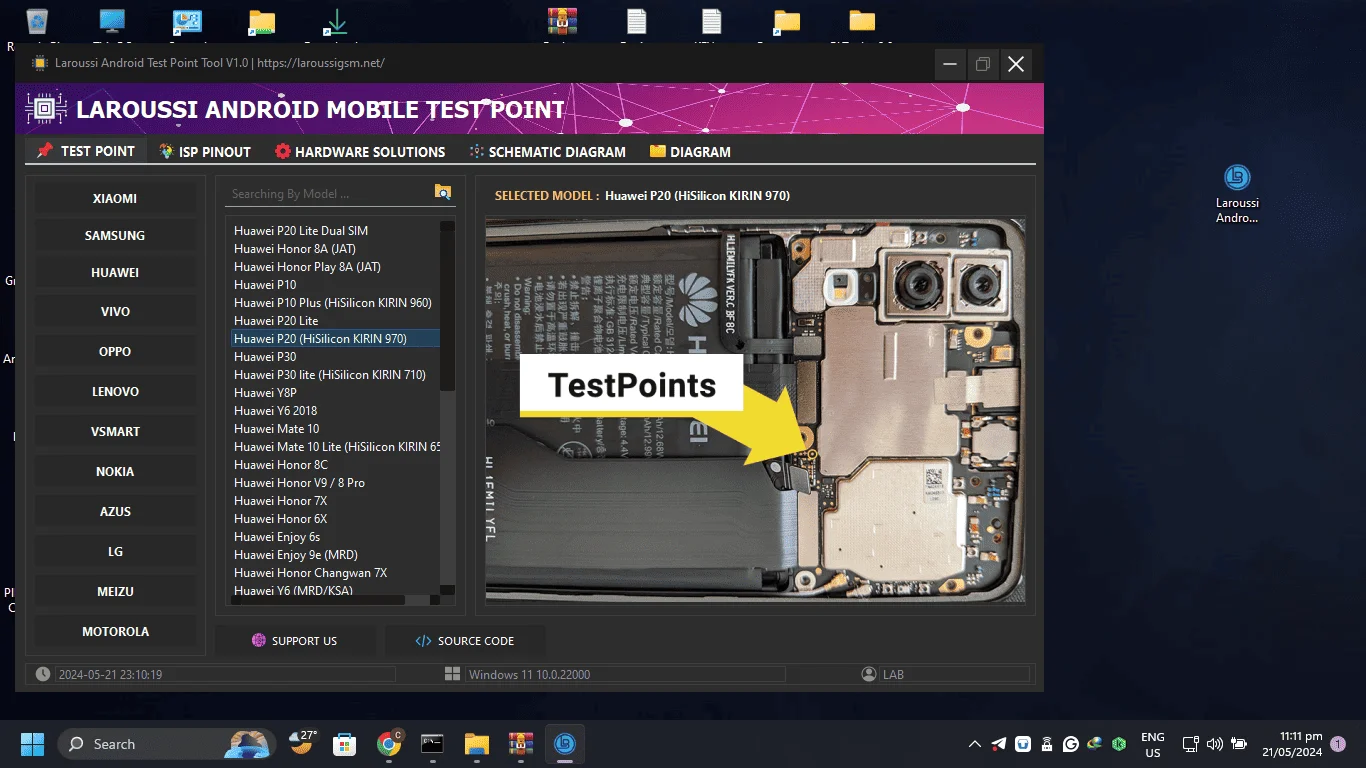The image size is (1366, 768).
Task: Open WinRAR from the taskbar
Action: click(520, 744)
